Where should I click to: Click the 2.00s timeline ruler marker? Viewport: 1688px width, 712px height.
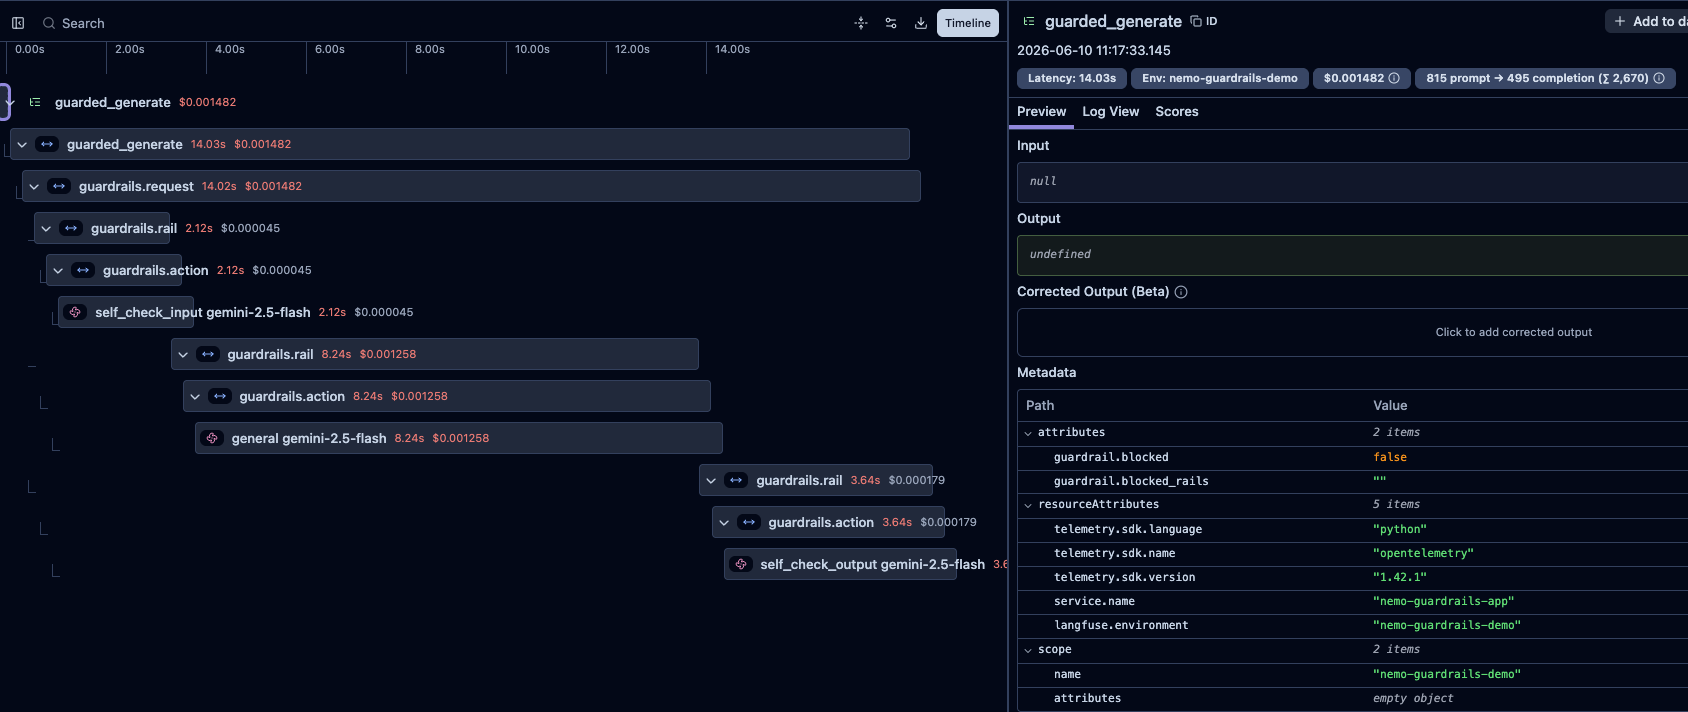(x=130, y=49)
